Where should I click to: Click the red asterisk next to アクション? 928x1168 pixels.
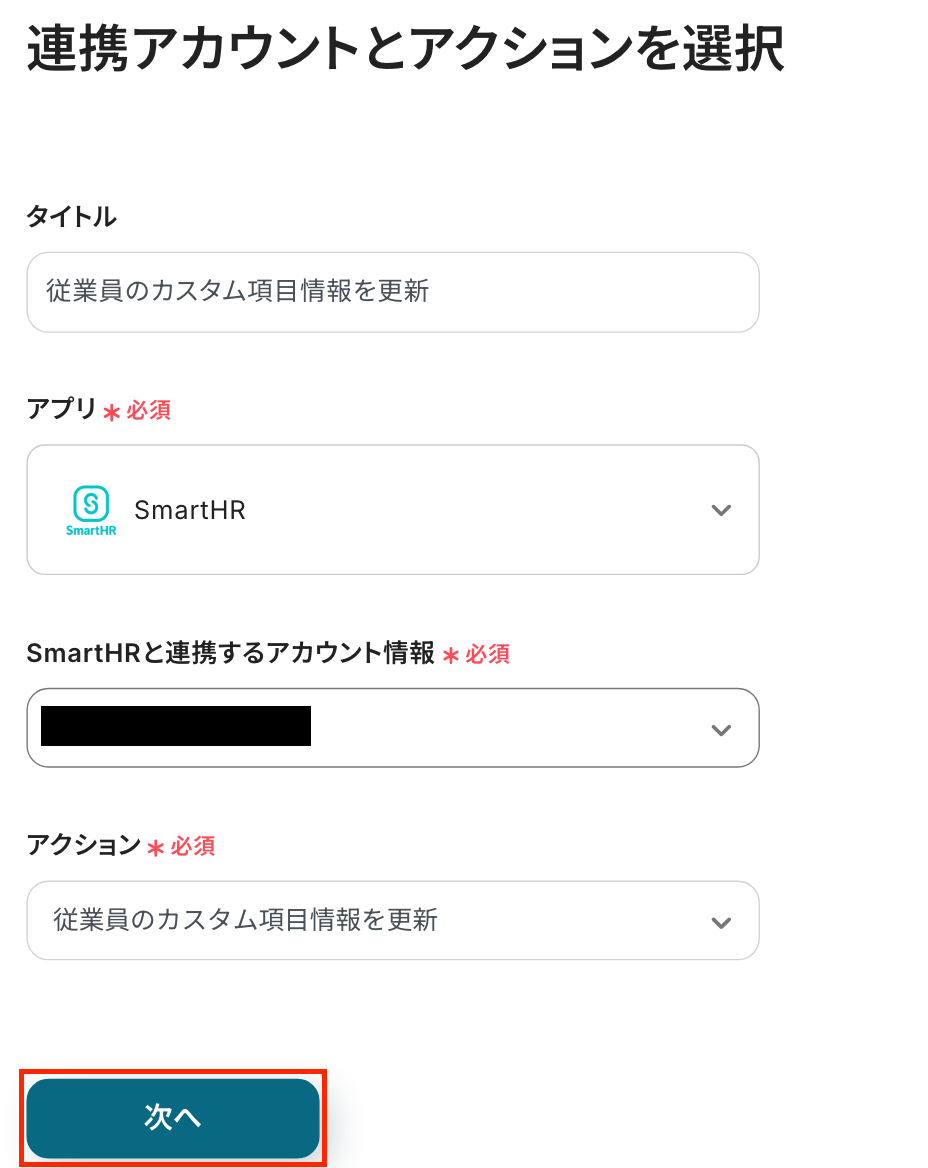[155, 848]
